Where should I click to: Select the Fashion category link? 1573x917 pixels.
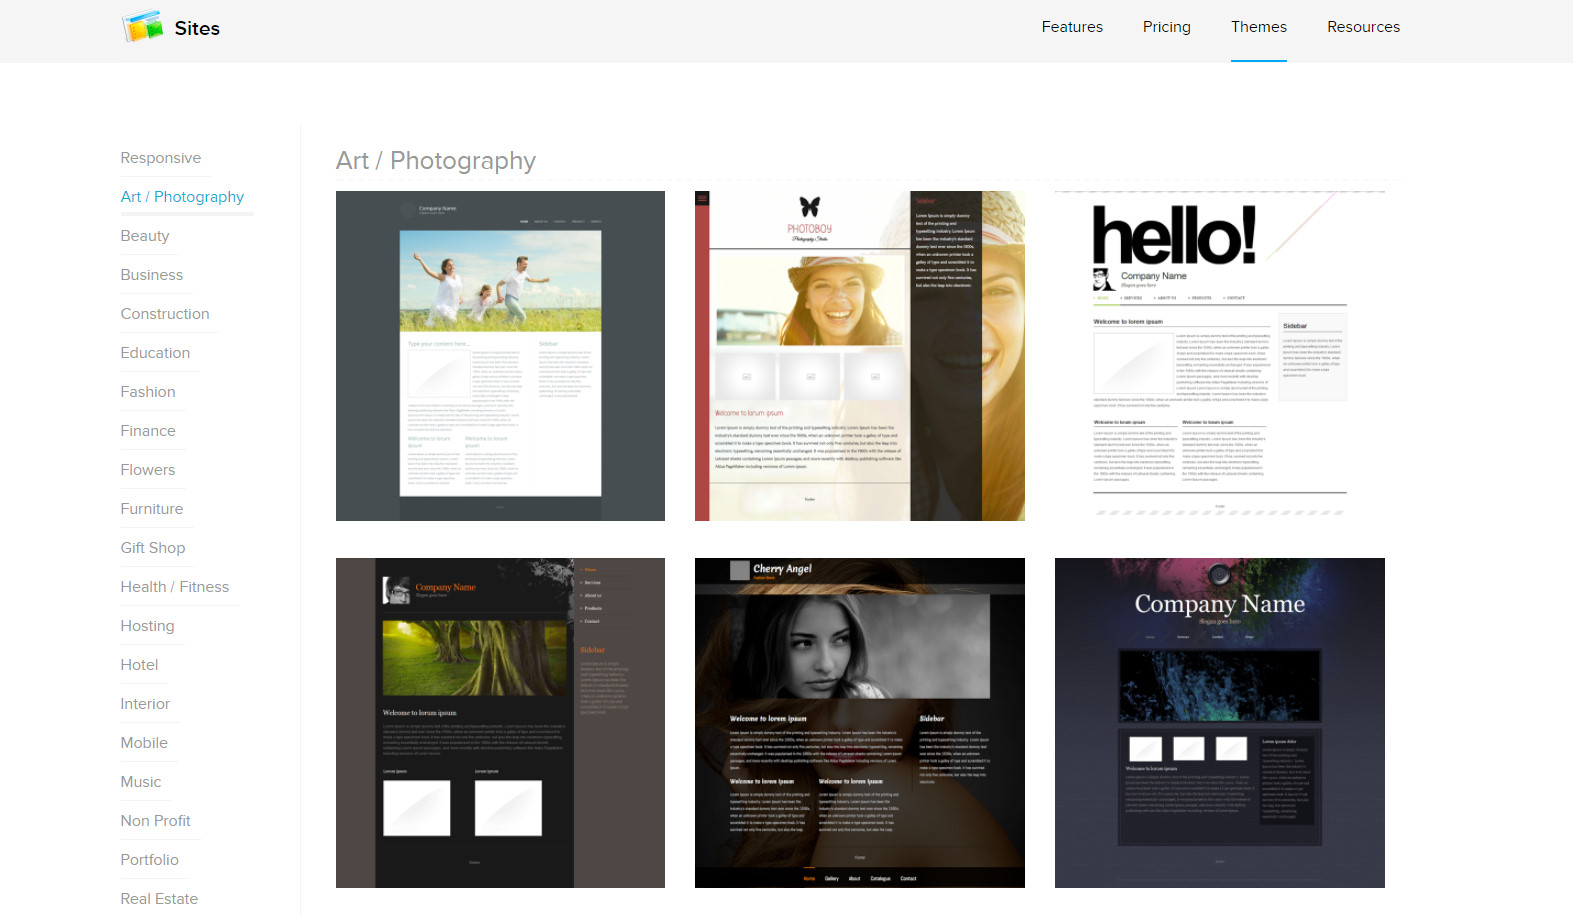point(148,392)
